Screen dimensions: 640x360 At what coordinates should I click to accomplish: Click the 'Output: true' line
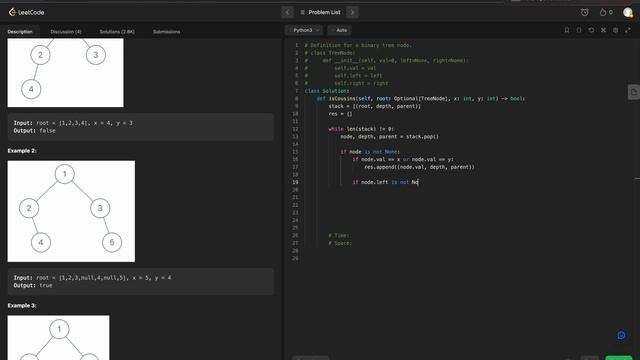[33, 285]
